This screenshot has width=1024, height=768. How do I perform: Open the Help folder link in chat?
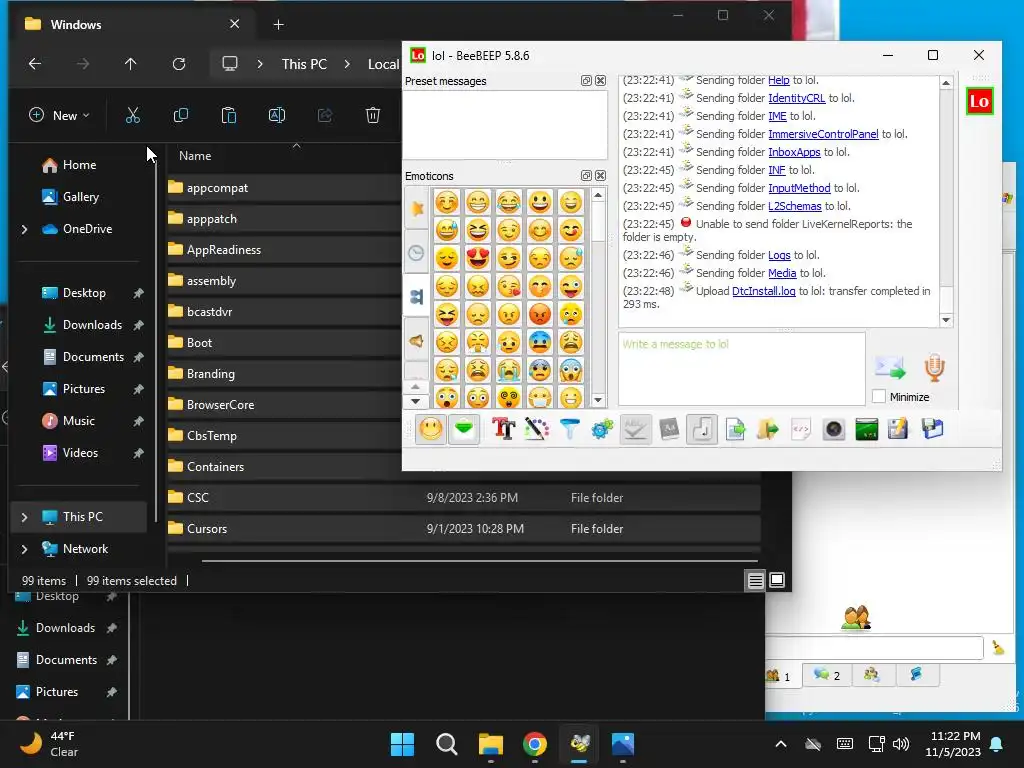(x=778, y=80)
